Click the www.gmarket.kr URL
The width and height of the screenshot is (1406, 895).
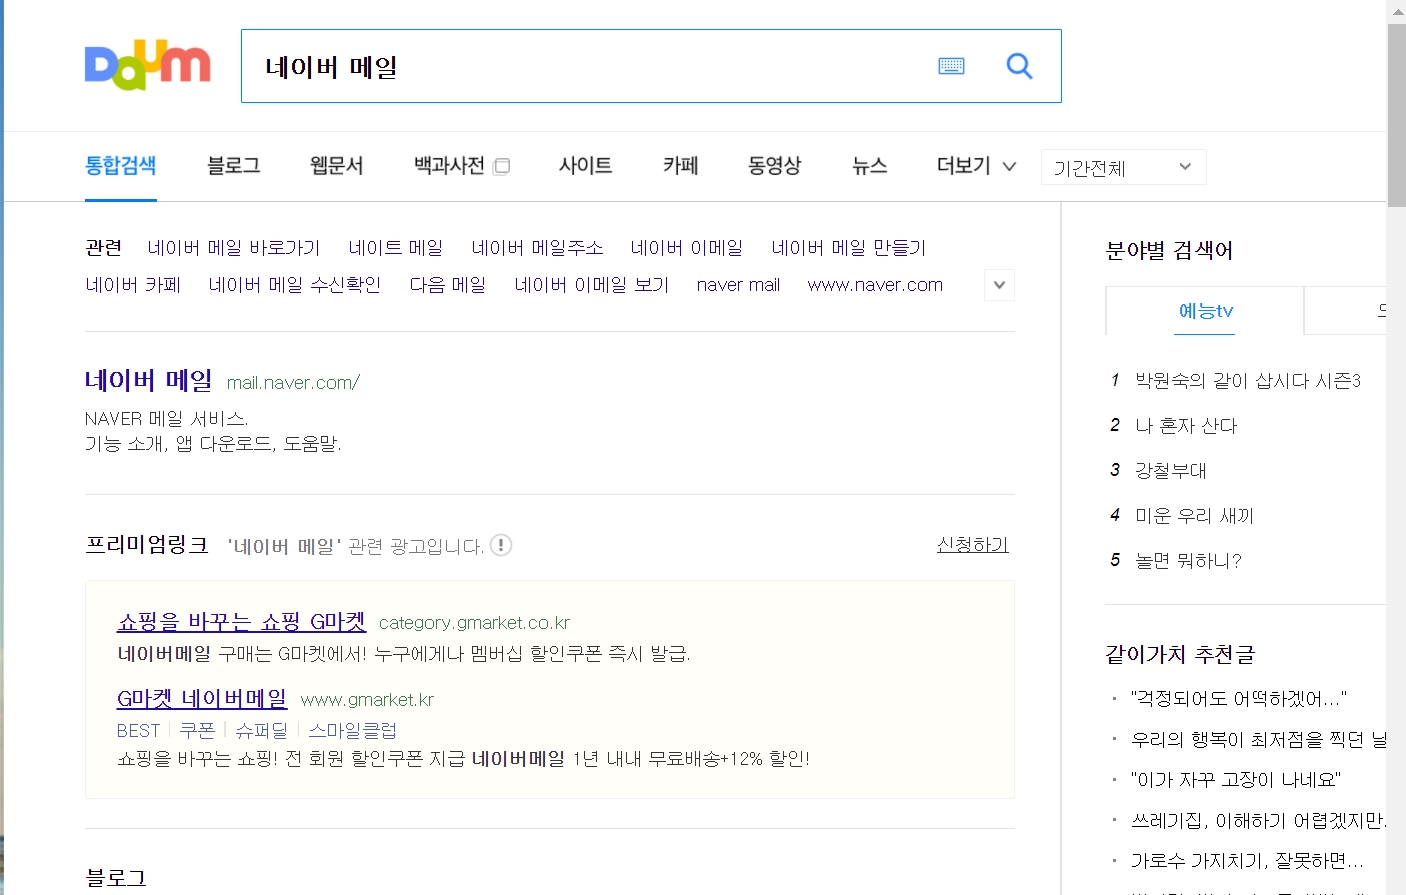click(x=367, y=700)
